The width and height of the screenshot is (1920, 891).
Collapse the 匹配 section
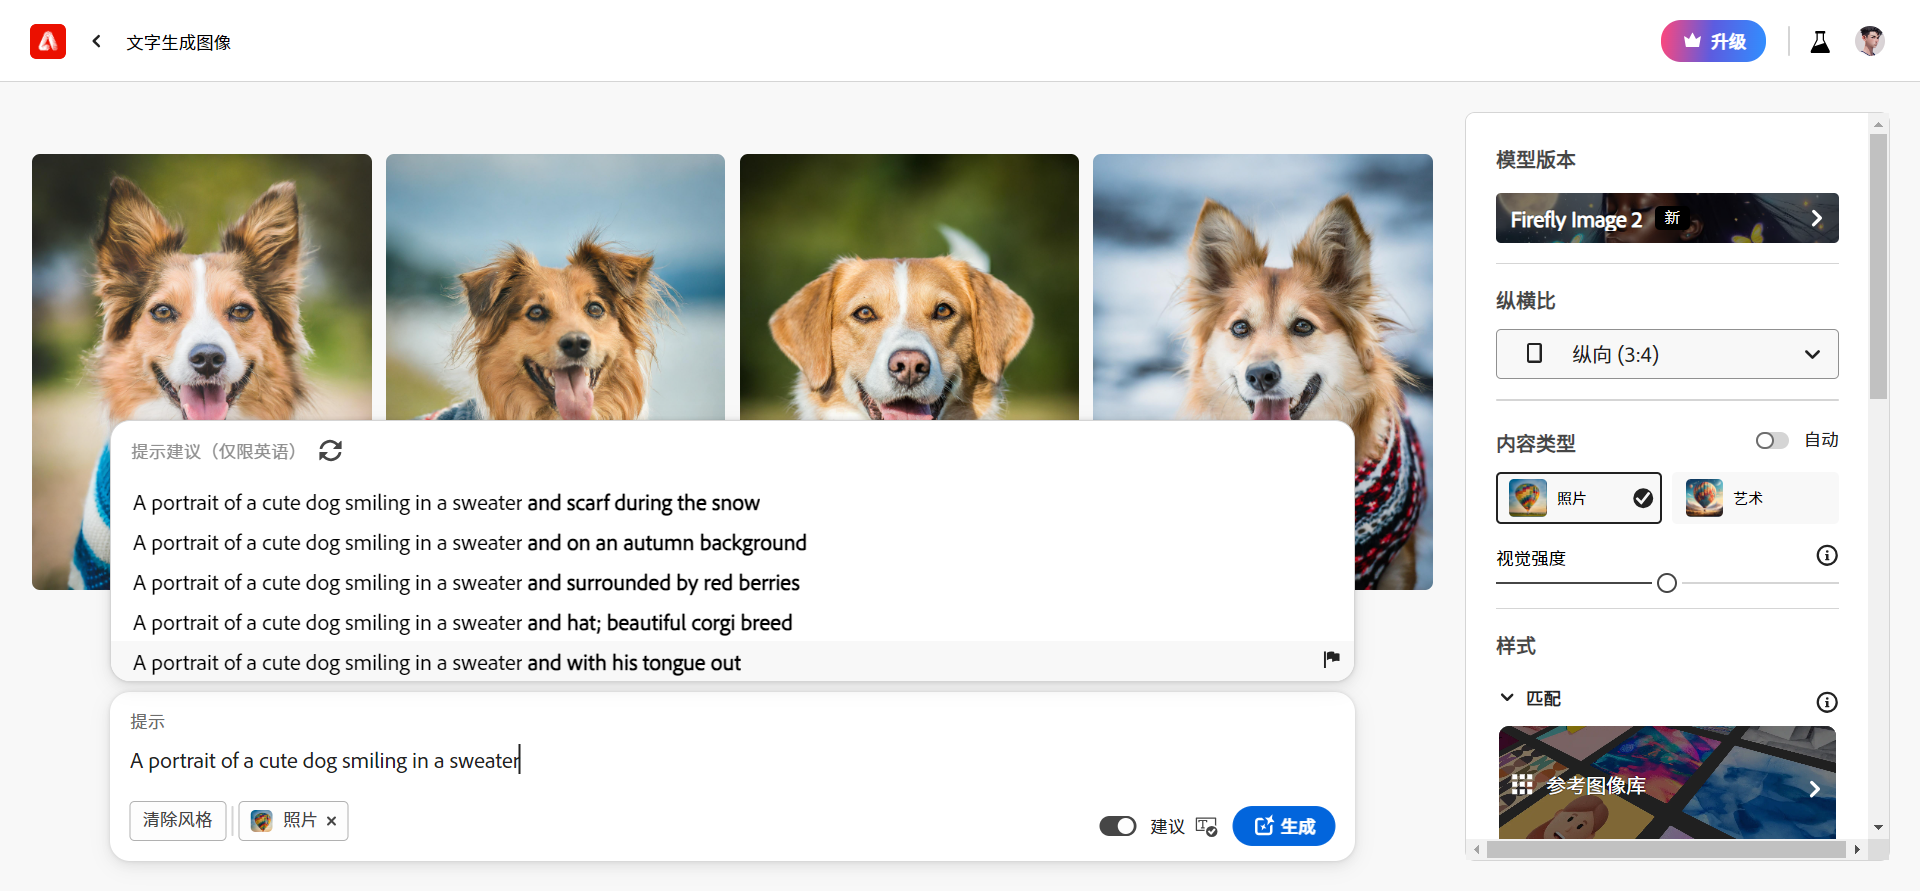(x=1507, y=698)
